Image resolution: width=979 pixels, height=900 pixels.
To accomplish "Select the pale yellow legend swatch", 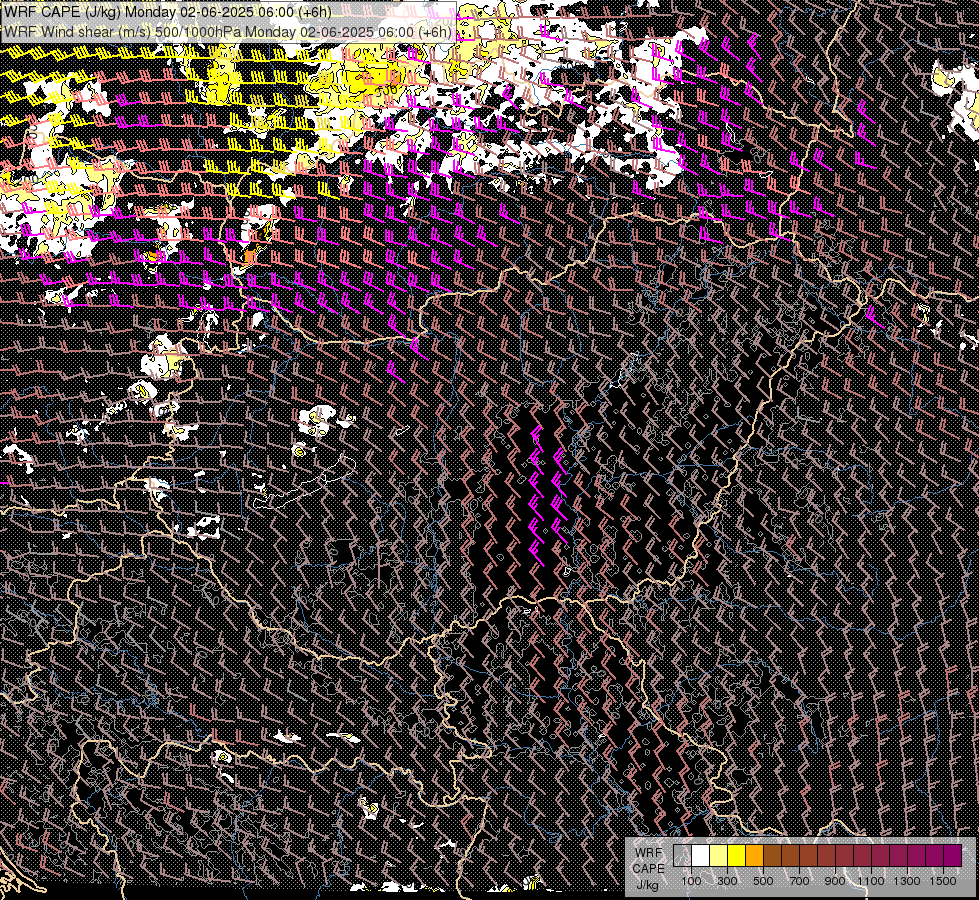I will (718, 856).
